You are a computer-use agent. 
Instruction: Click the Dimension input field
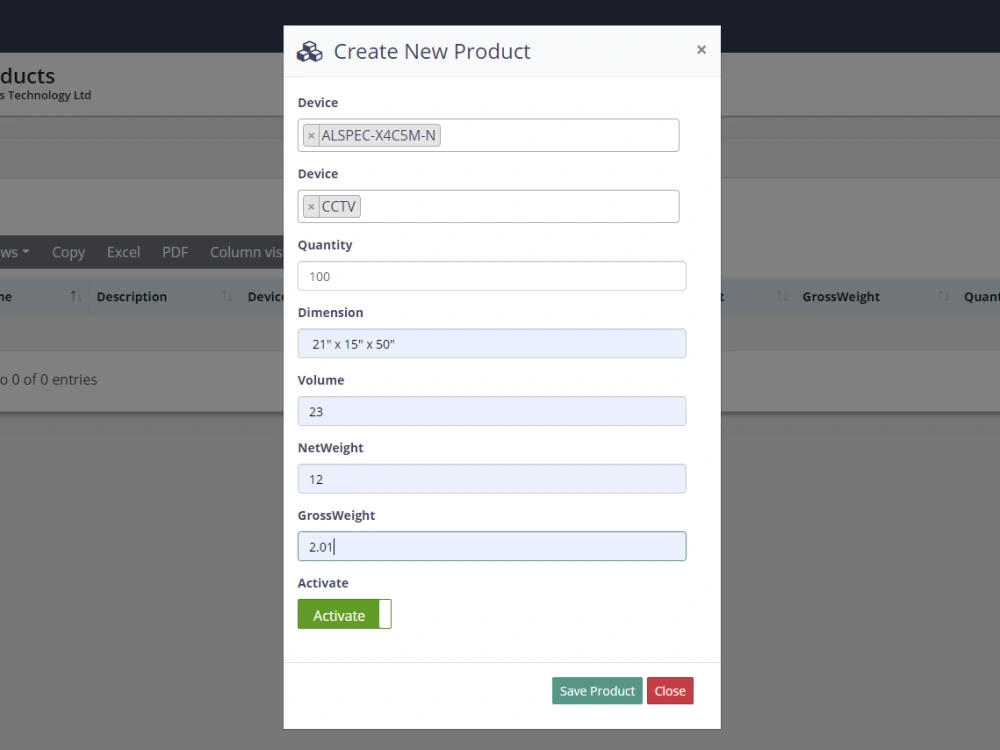pos(492,344)
